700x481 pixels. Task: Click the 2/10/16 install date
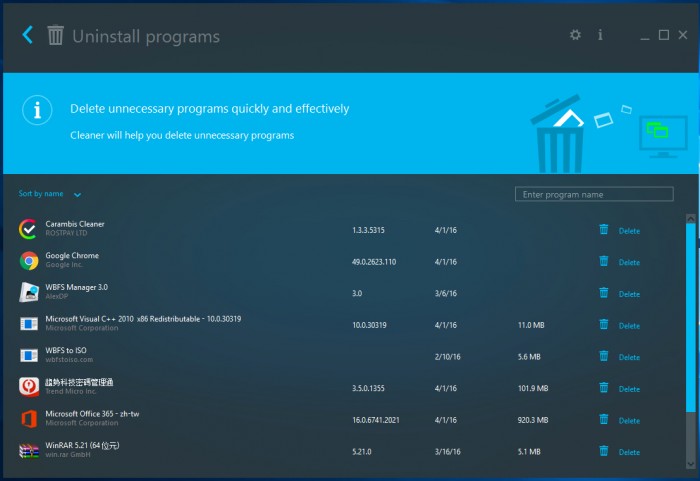(x=447, y=356)
